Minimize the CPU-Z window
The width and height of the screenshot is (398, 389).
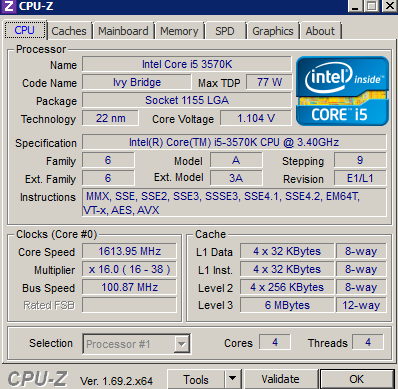point(355,6)
